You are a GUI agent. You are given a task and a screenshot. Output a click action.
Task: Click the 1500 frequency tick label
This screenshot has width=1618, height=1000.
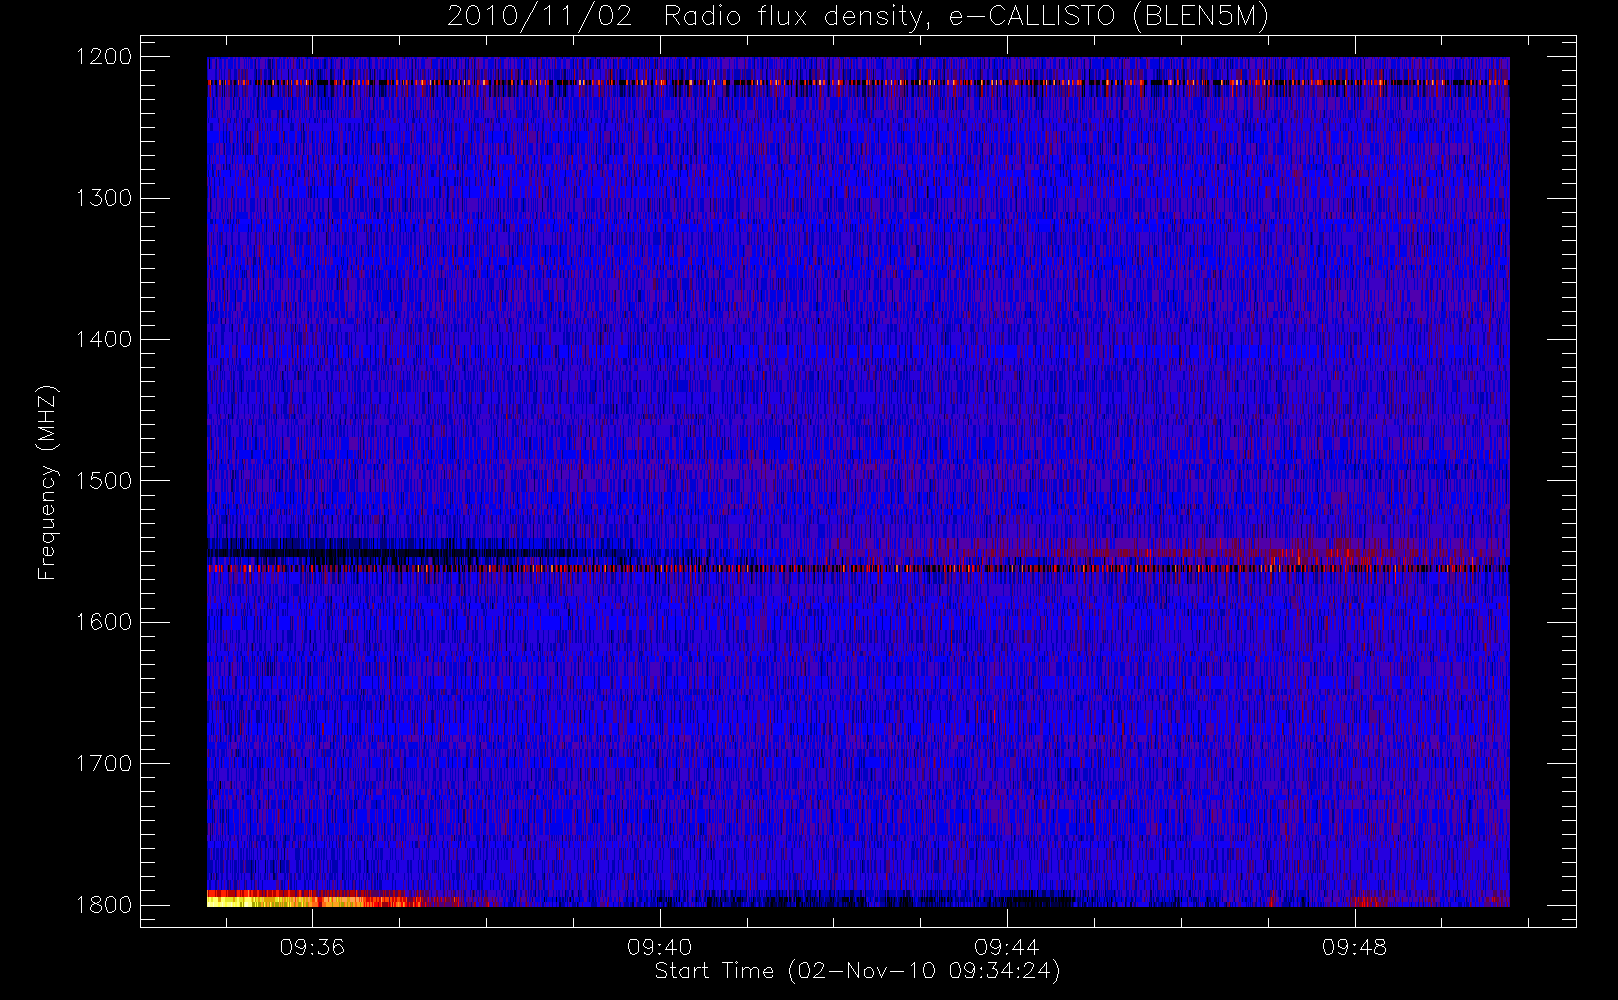(104, 481)
